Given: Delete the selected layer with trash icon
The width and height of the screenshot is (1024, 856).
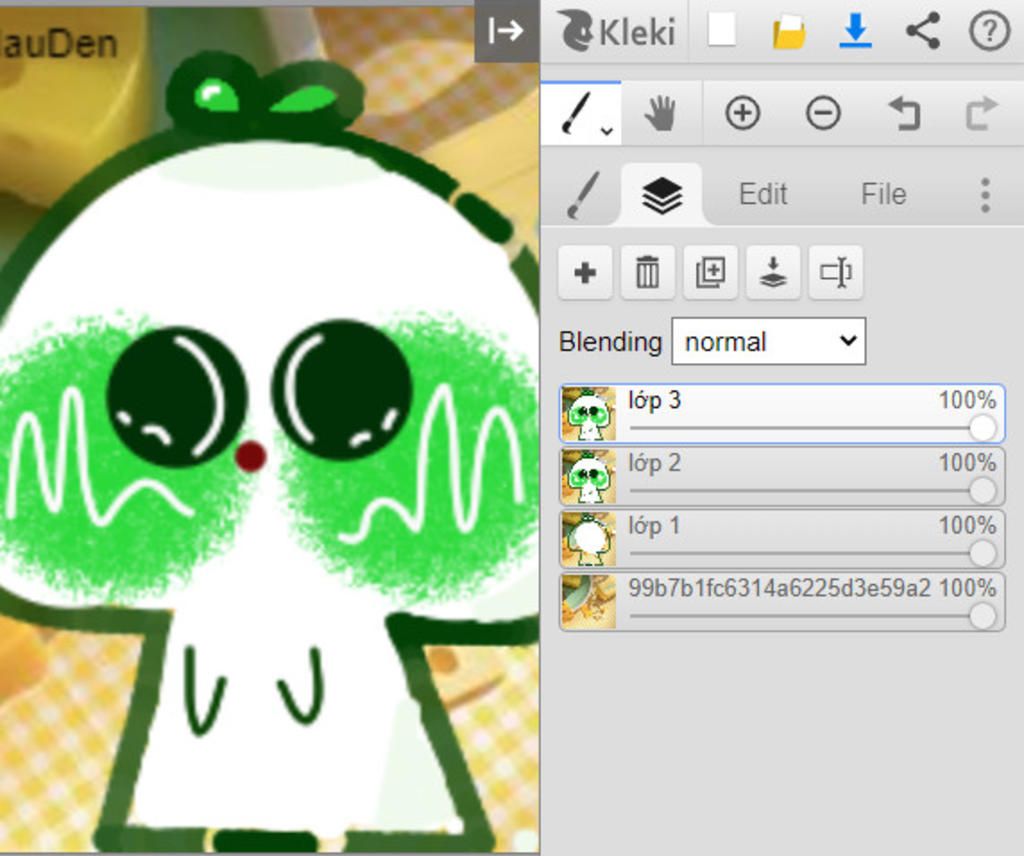Looking at the screenshot, I should point(647,272).
